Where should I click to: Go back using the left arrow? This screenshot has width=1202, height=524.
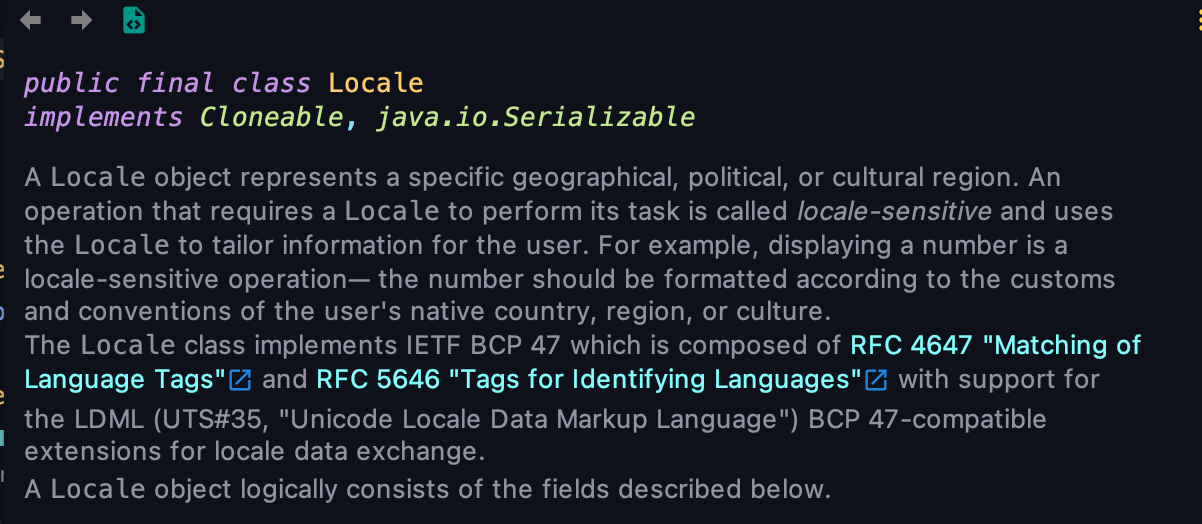click(x=31, y=20)
